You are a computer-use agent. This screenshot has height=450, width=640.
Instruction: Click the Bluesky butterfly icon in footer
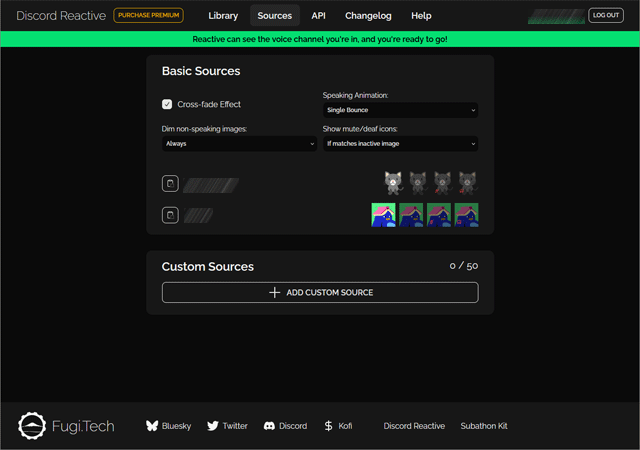(152, 426)
